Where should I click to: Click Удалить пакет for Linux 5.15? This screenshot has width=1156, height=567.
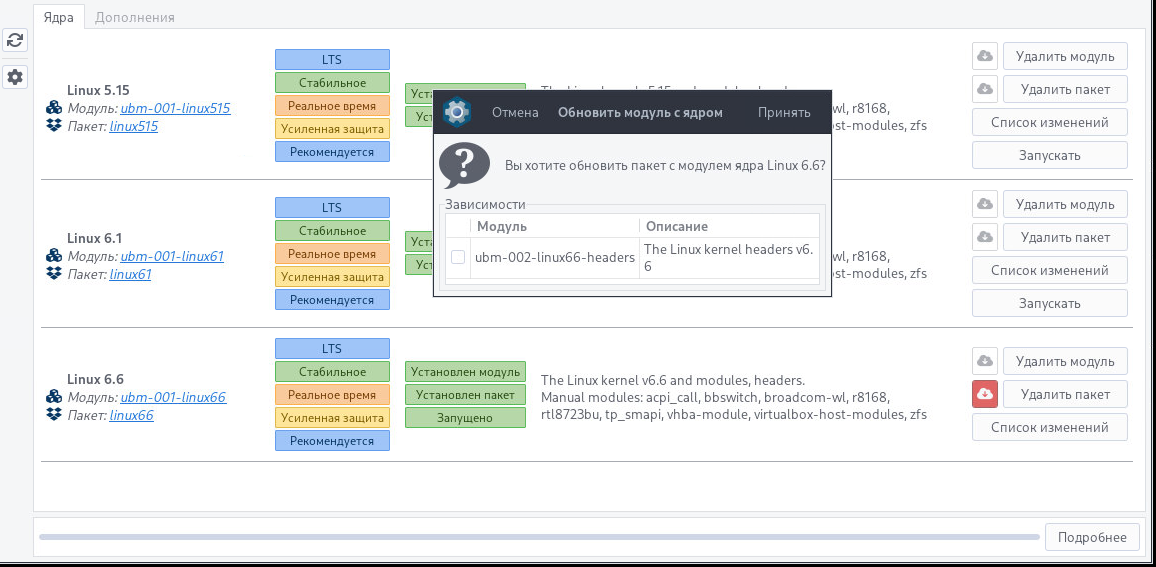point(1065,88)
